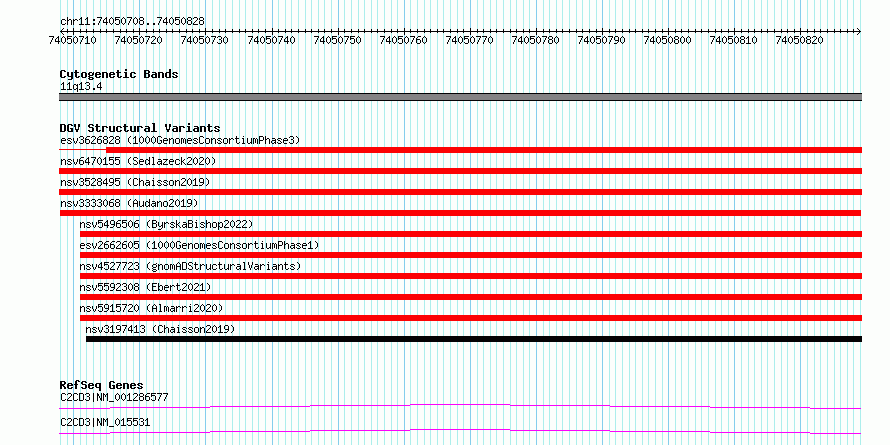890x445 pixels.
Task: Click the chr11:74050708..74050828 region label
Action: click(x=132, y=21)
